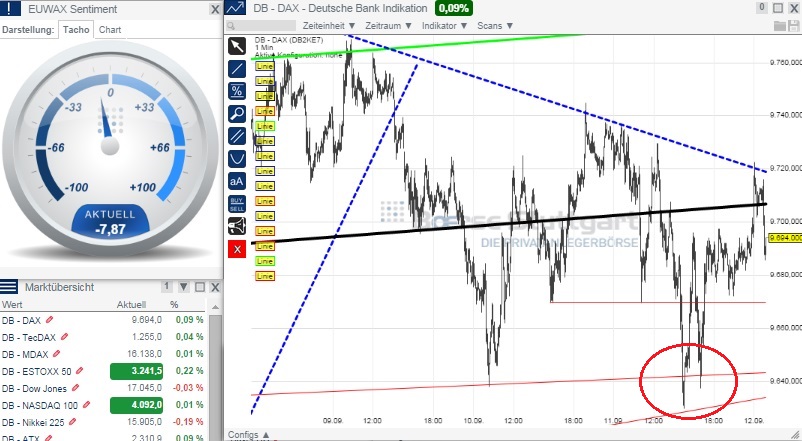Click the number 1 badge in Marktübersicht header
Viewport: 802px width, 441px height.
tap(166, 286)
